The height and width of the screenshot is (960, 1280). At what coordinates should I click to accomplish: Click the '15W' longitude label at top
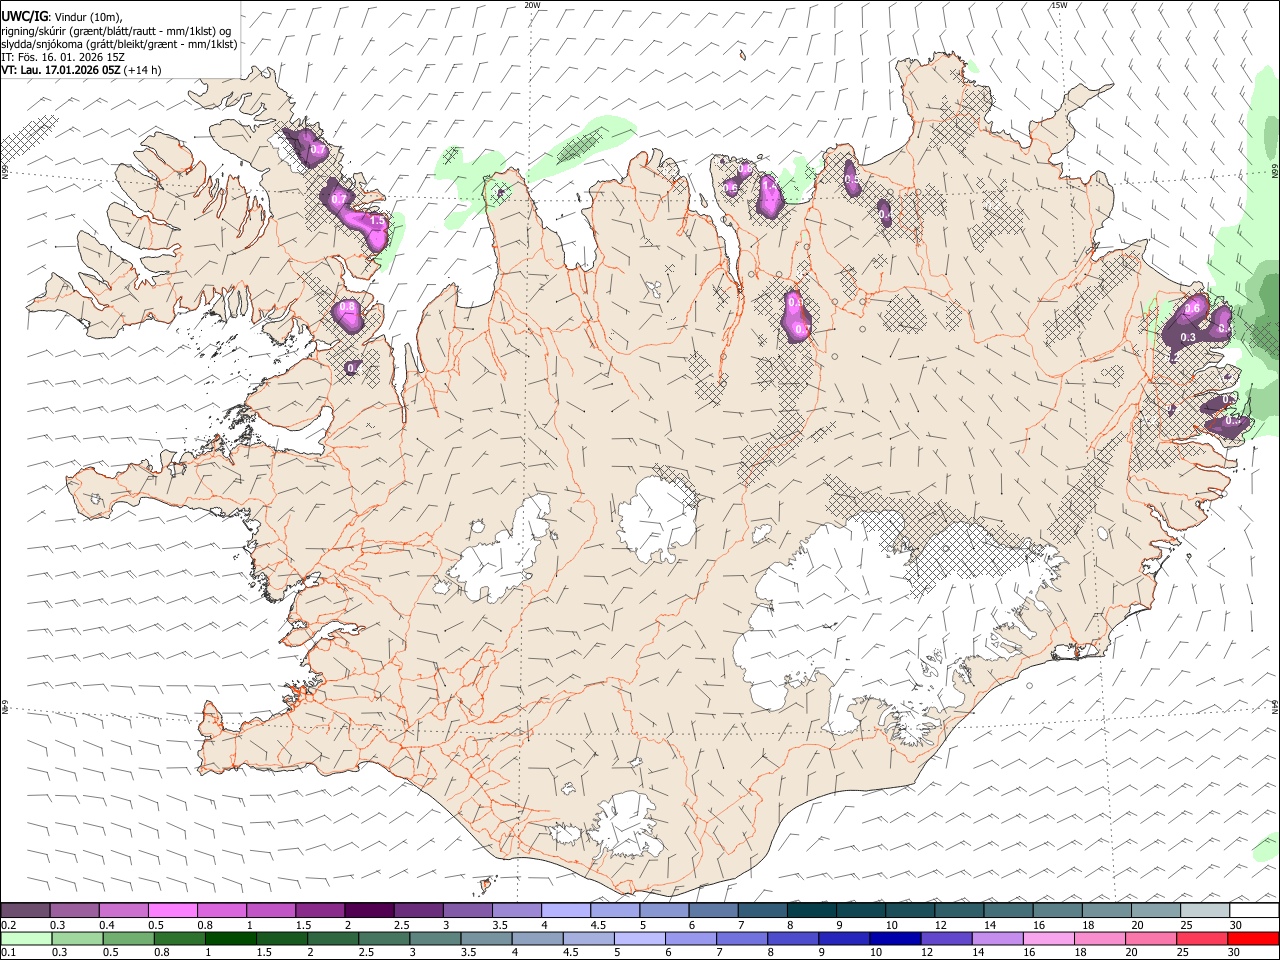(1059, 5)
